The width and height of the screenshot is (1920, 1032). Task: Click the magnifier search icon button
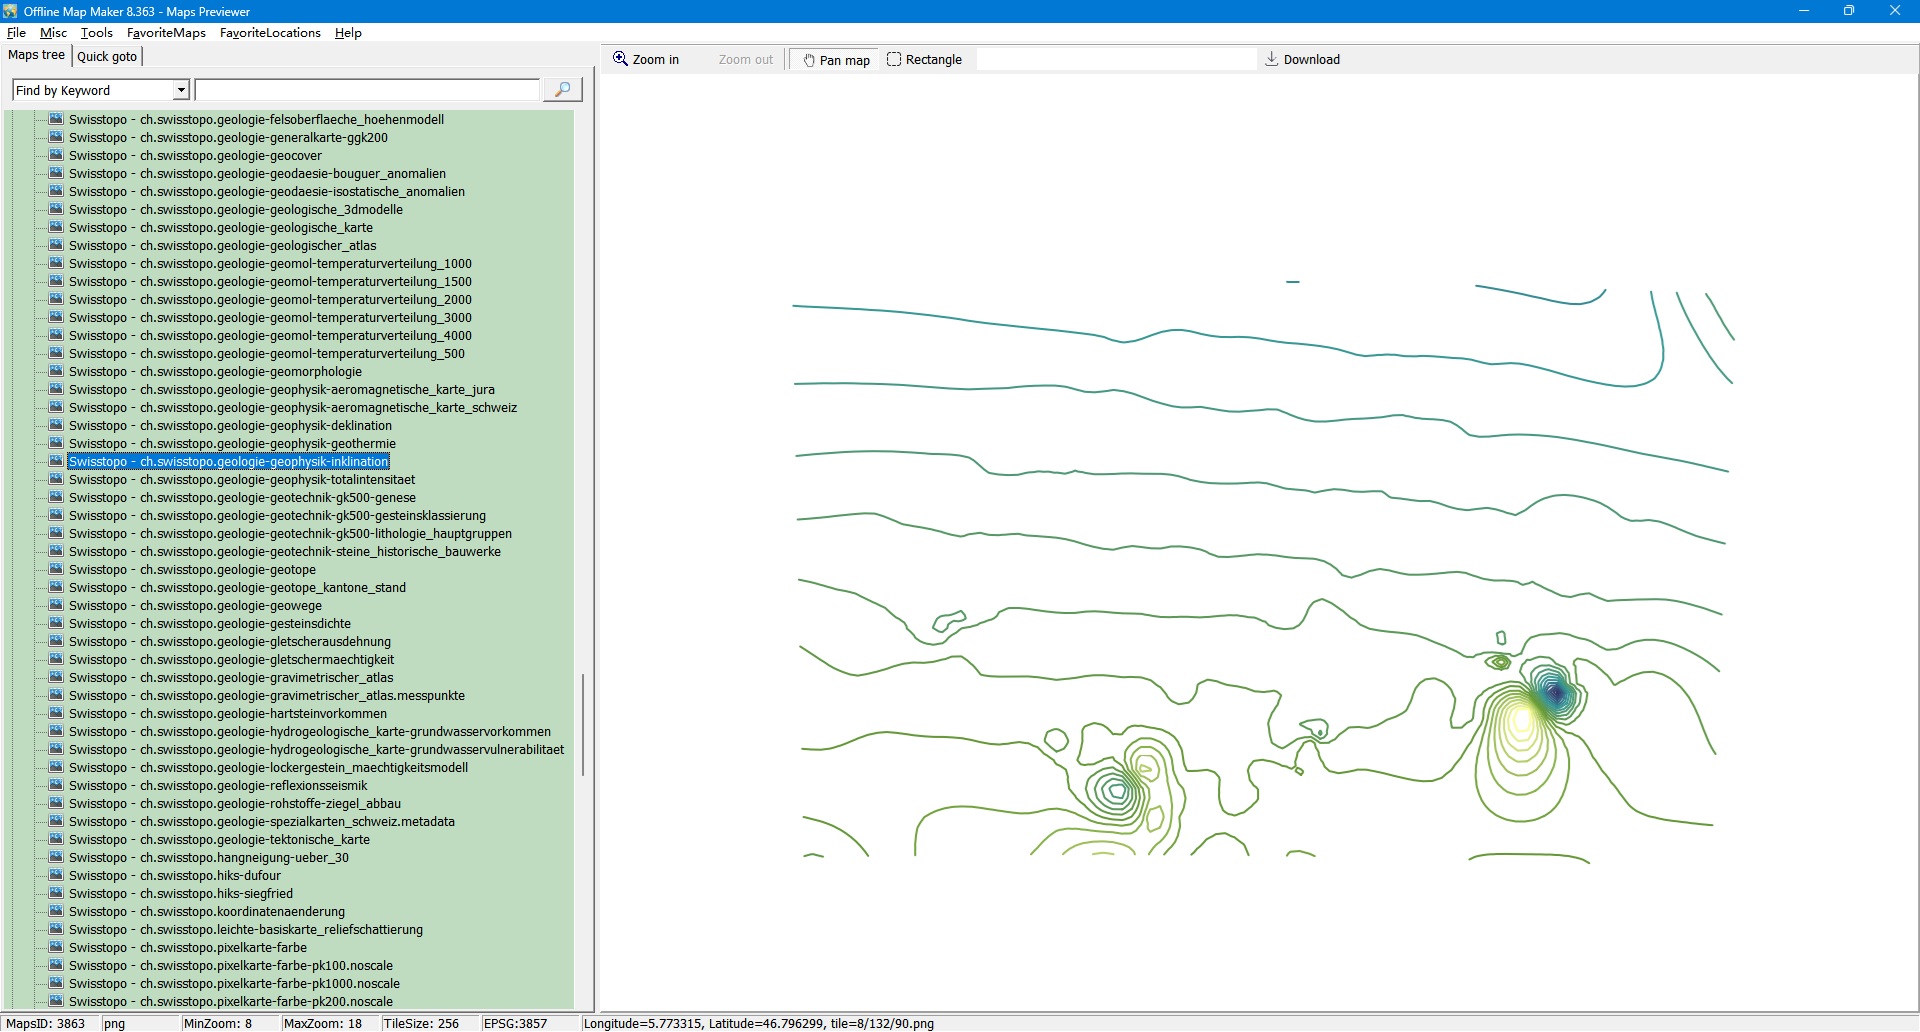click(x=562, y=90)
